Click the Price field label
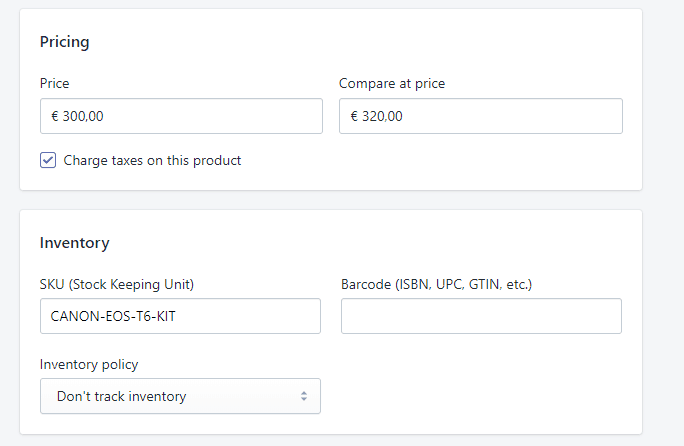The height and width of the screenshot is (446, 684). point(55,83)
